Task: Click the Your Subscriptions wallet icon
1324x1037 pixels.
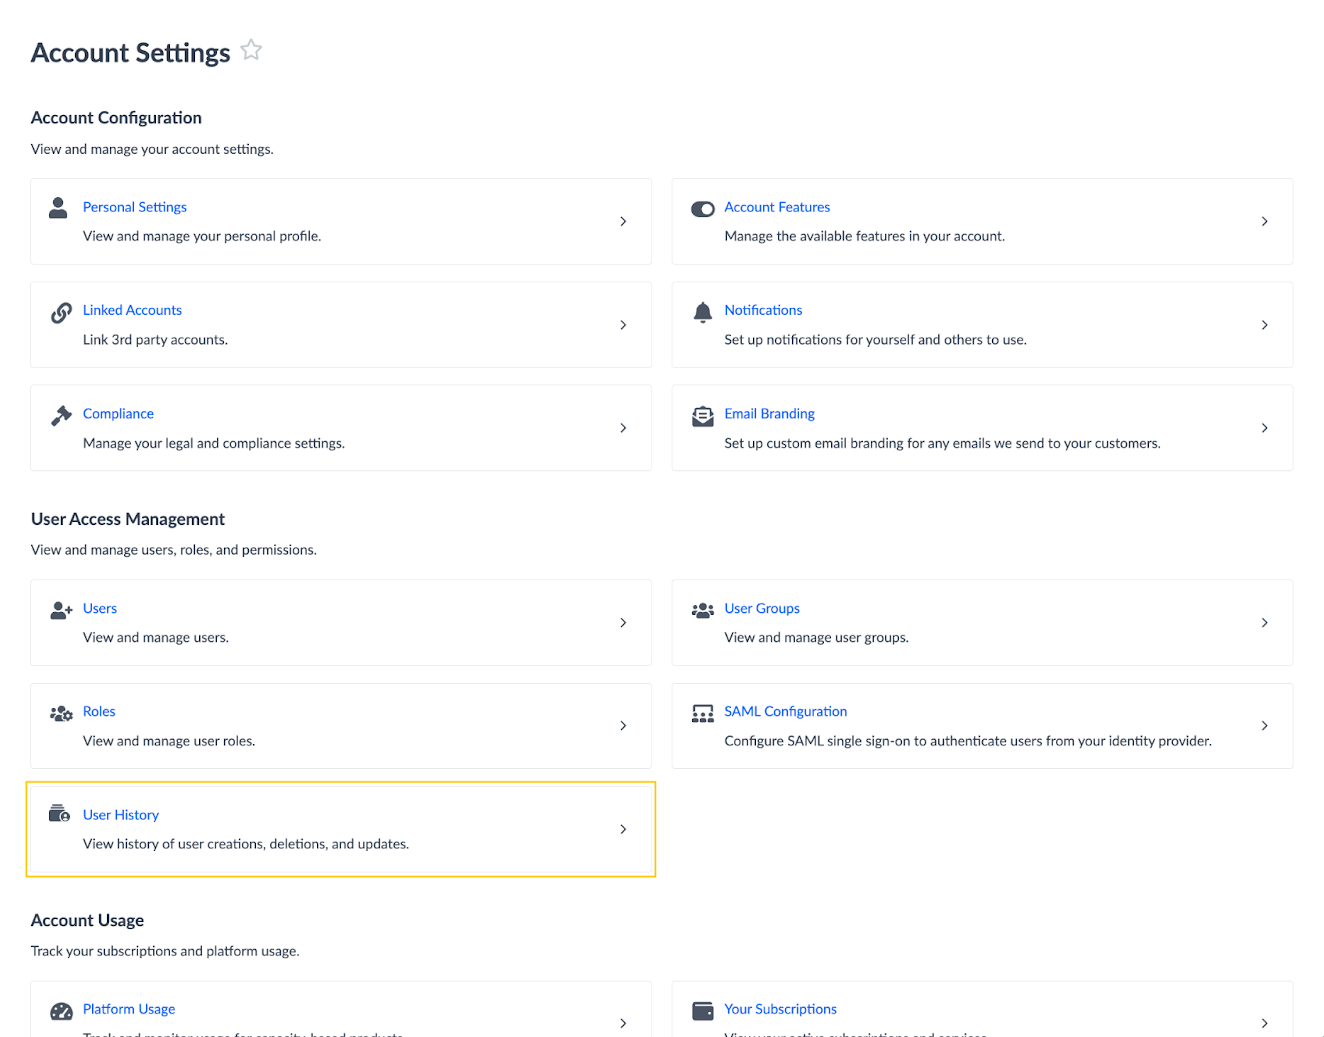Action: coord(703,1011)
